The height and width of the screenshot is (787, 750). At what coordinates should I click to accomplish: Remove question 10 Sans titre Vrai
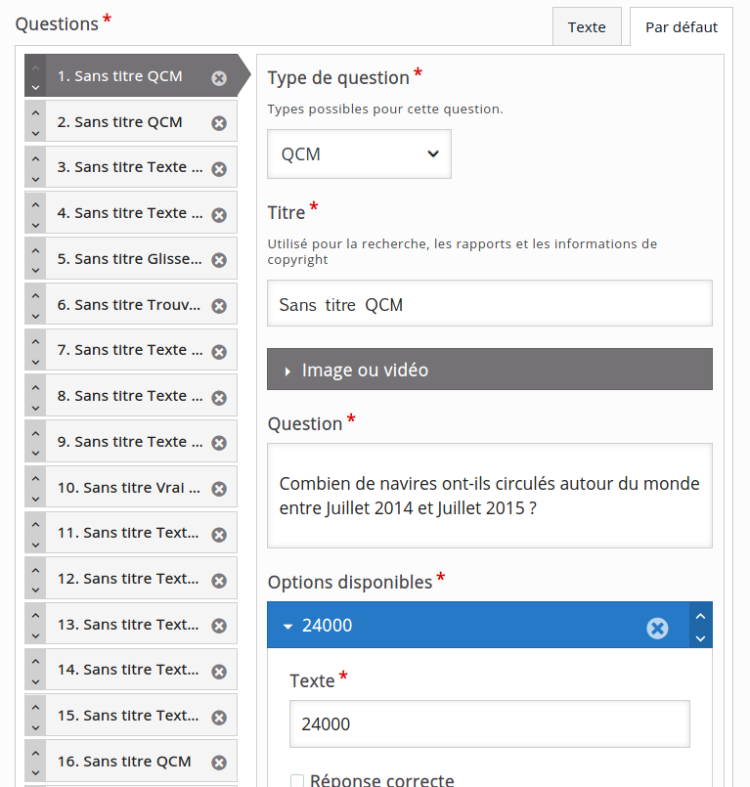[219, 489]
